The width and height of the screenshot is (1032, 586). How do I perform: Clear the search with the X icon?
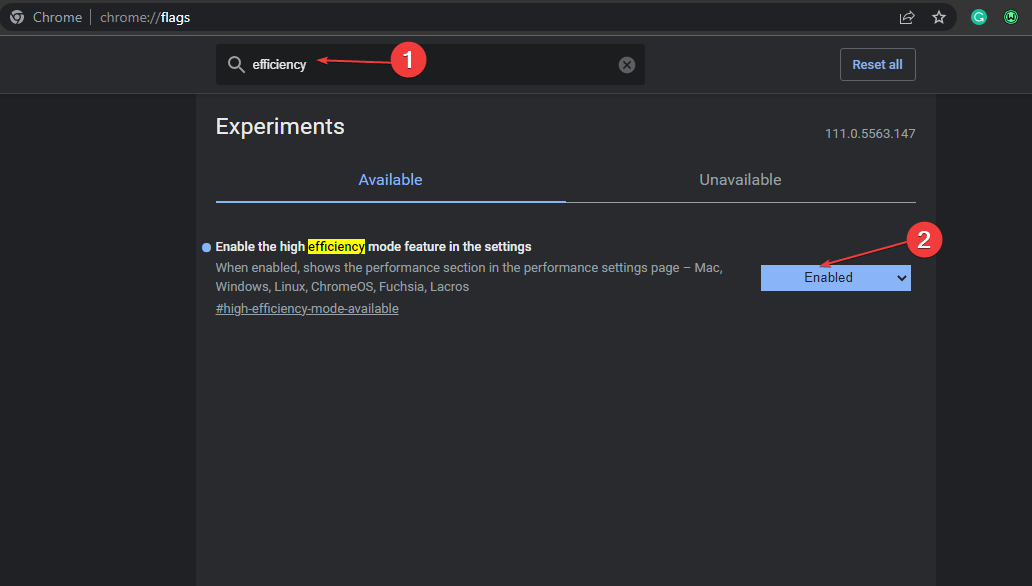click(627, 65)
